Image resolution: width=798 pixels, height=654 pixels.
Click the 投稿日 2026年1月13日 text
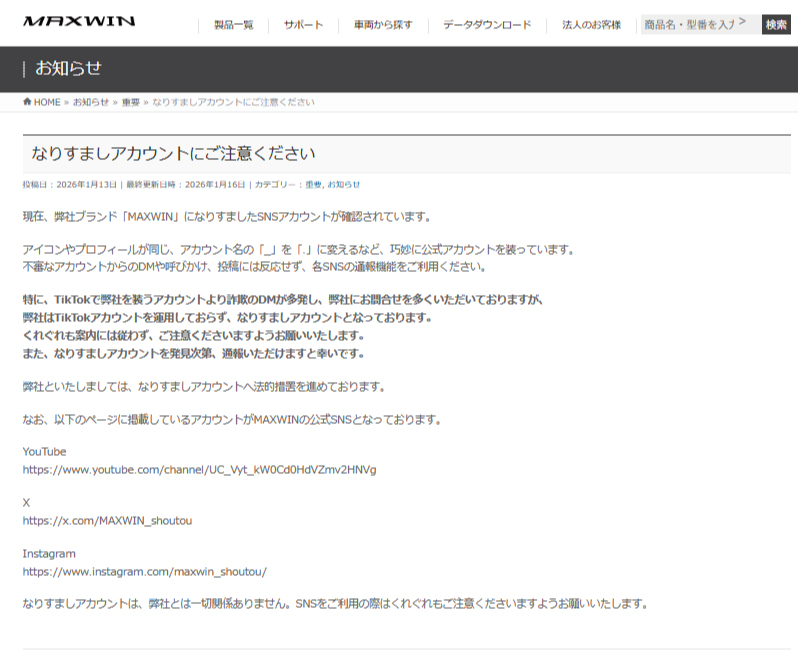click(70, 185)
